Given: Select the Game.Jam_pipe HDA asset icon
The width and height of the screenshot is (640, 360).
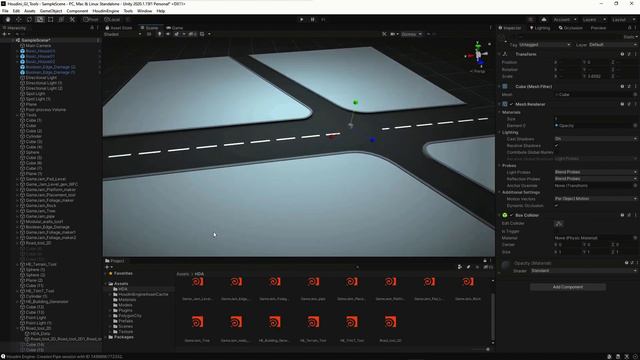Looking at the screenshot, I should 313,282.
